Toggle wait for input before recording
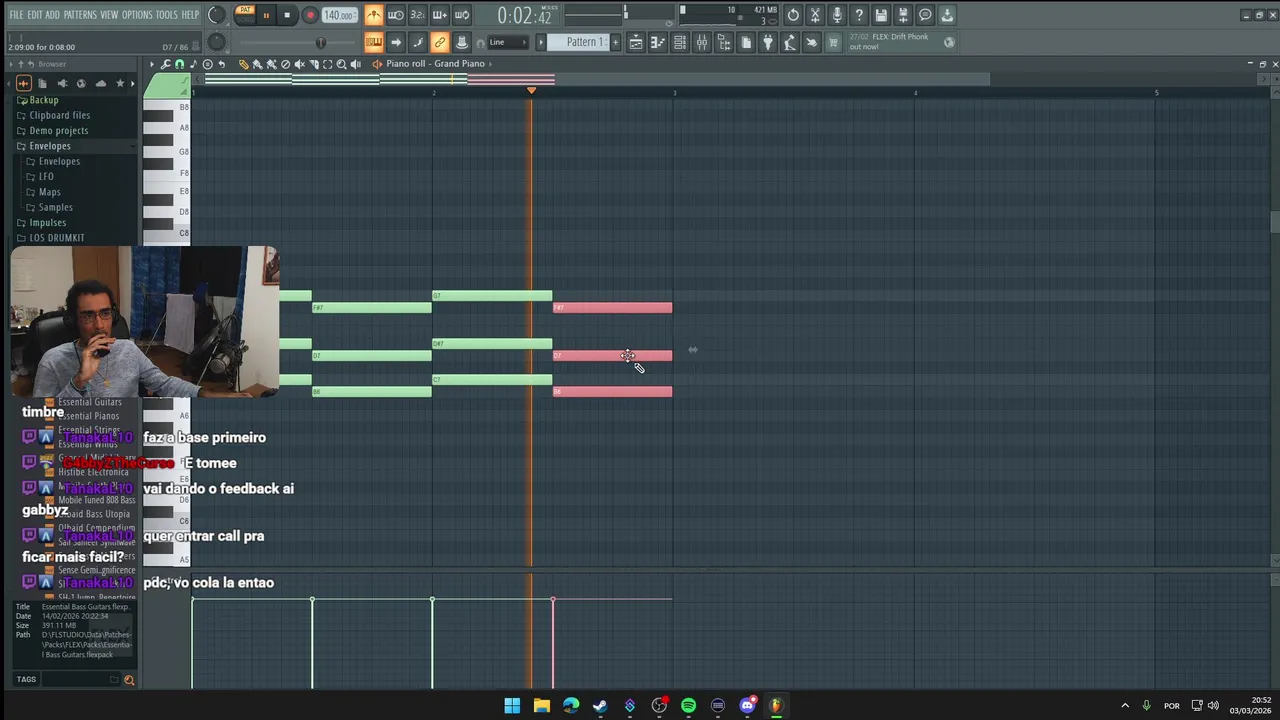Viewport: 1280px width, 720px height. pos(395,15)
